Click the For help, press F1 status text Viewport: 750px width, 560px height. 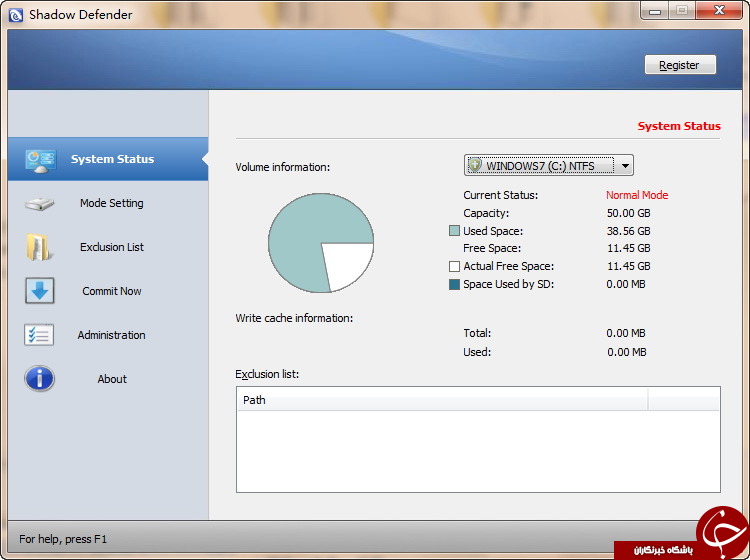(x=63, y=539)
